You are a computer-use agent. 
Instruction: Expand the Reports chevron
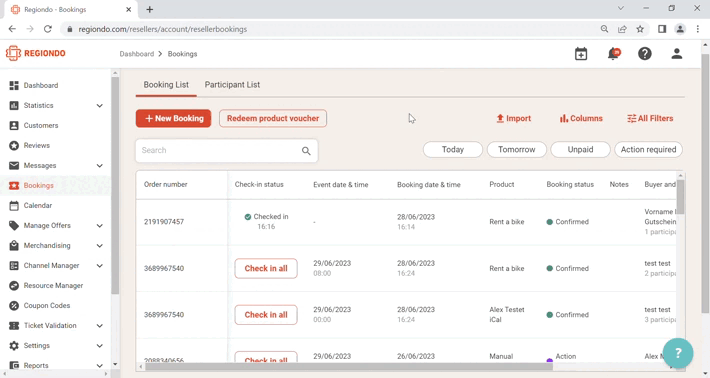click(100, 365)
